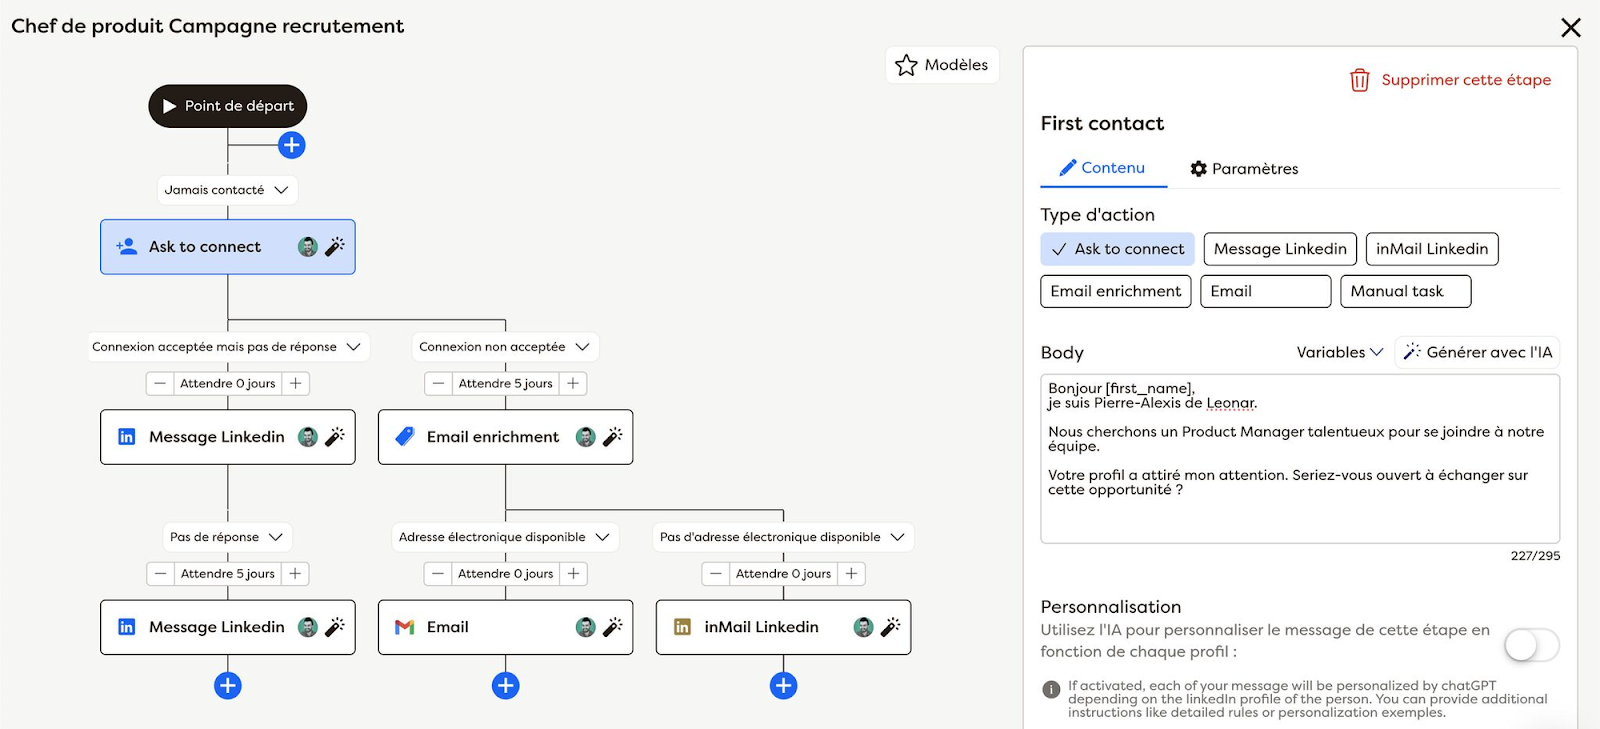1600x729 pixels.
Task: Enable the Personnalisation AI toggle
Action: tap(1530, 646)
